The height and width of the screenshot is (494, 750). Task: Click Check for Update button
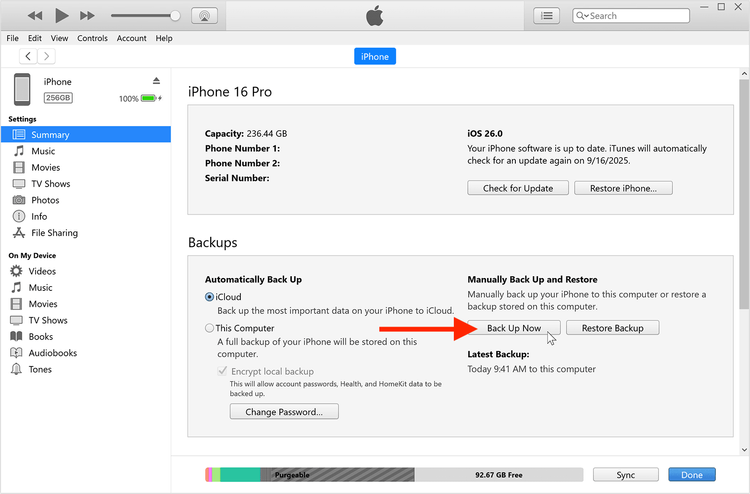518,188
